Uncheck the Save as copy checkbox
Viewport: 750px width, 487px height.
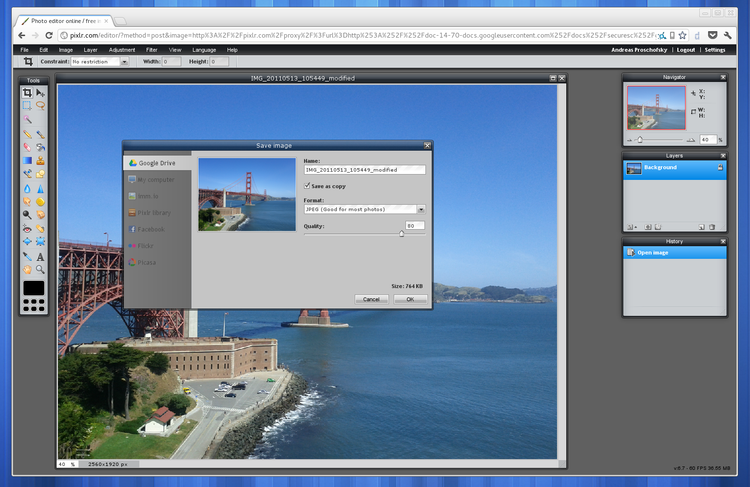[x=307, y=185]
